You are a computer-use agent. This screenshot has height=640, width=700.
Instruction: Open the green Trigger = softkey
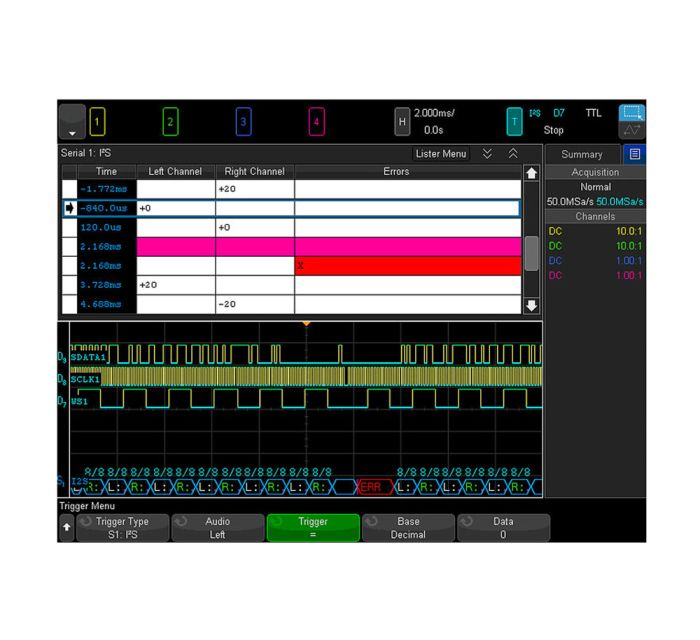pyautogui.click(x=313, y=528)
